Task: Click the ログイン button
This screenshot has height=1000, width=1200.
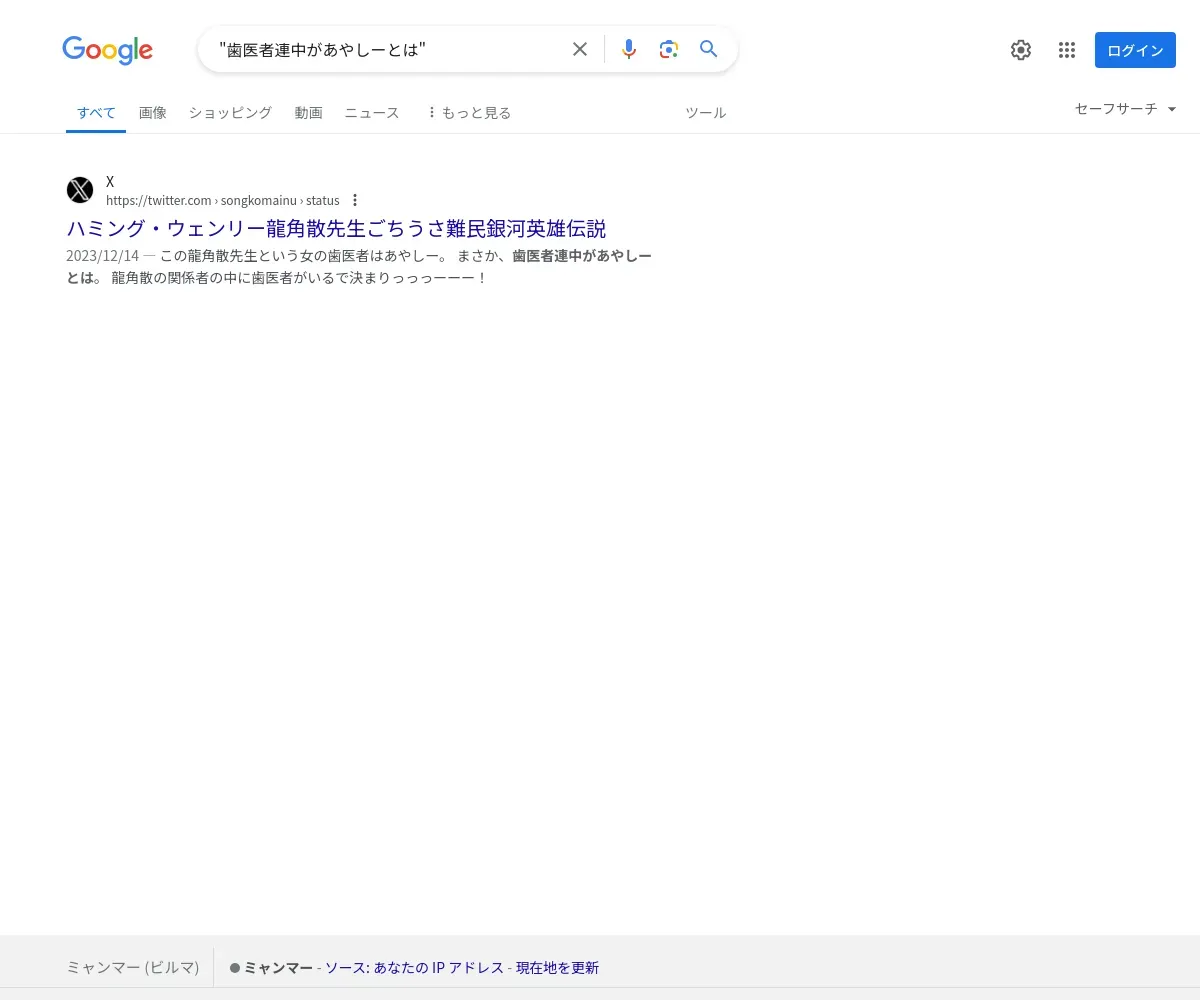Action: 1135,50
